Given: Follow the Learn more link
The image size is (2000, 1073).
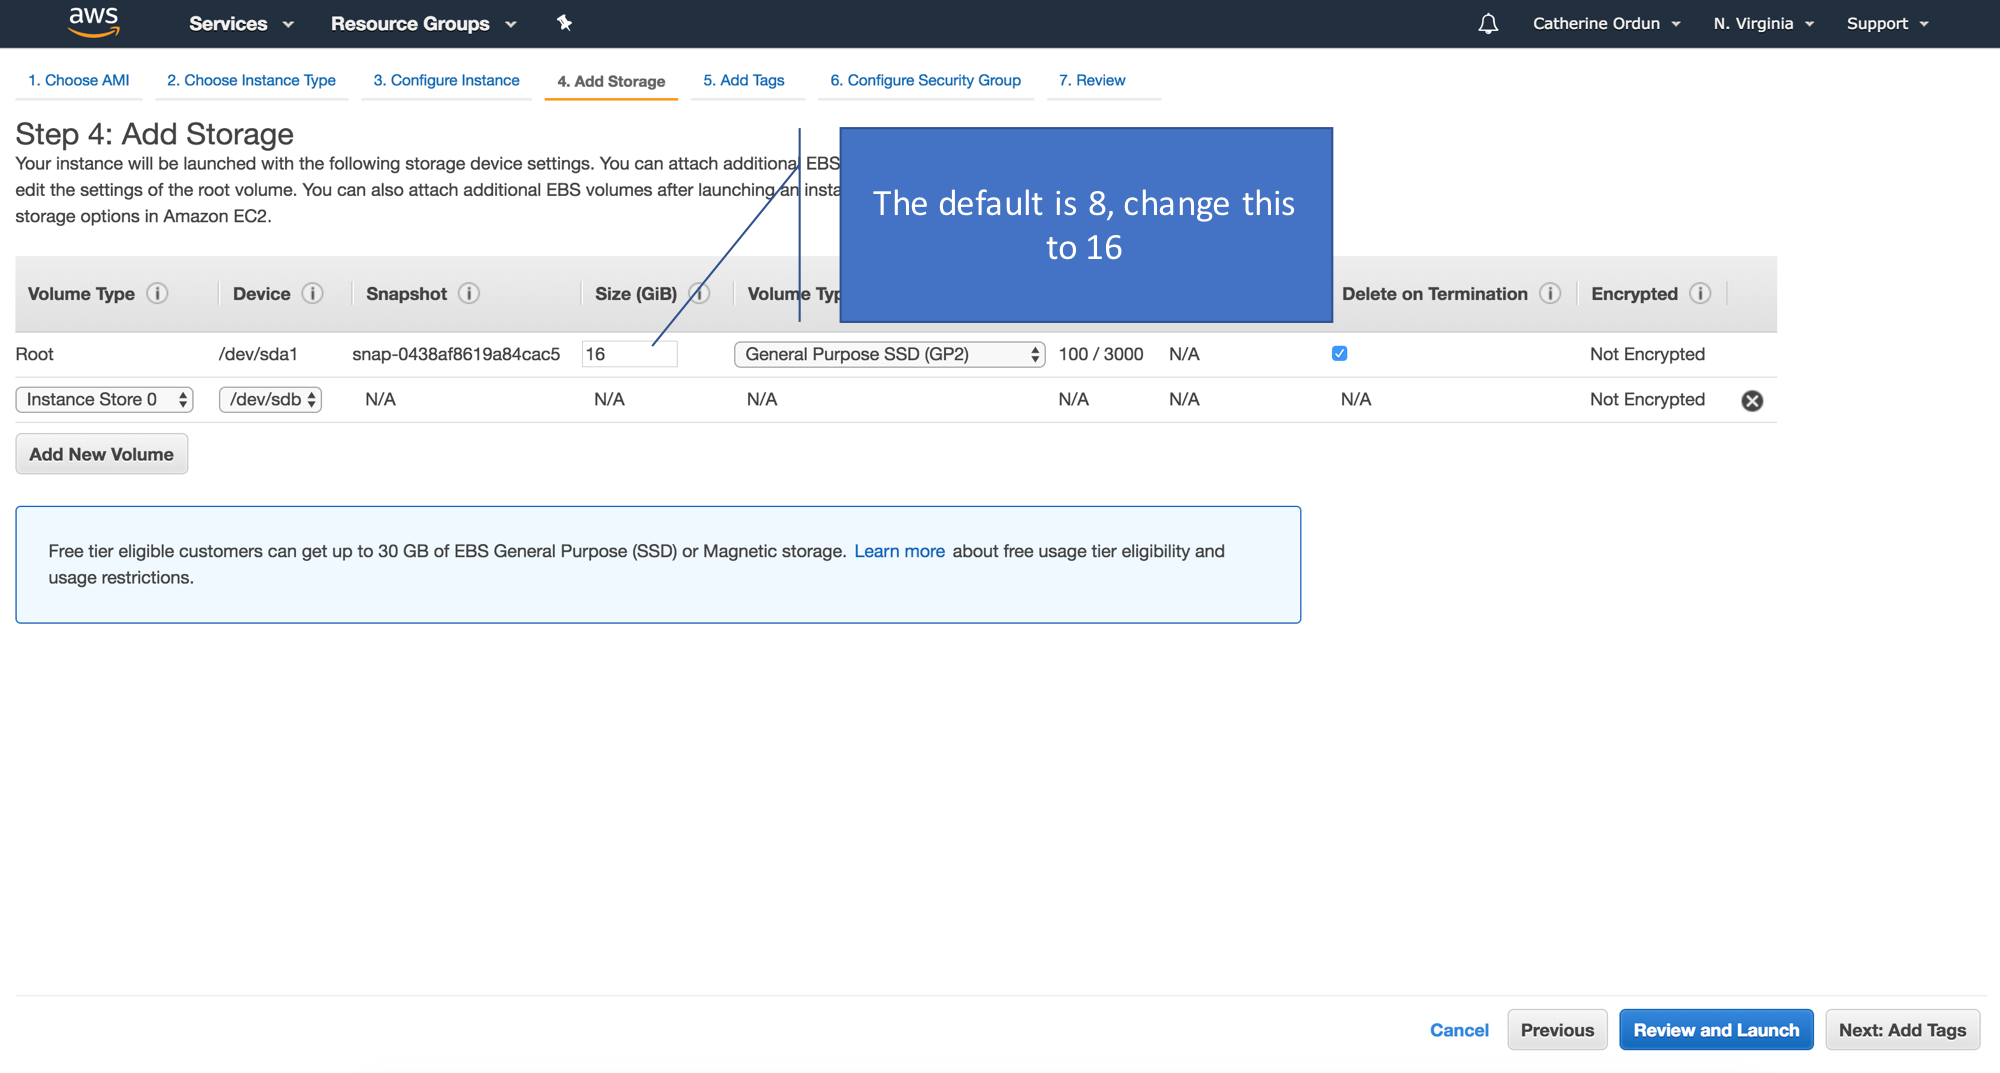Looking at the screenshot, I should (899, 551).
